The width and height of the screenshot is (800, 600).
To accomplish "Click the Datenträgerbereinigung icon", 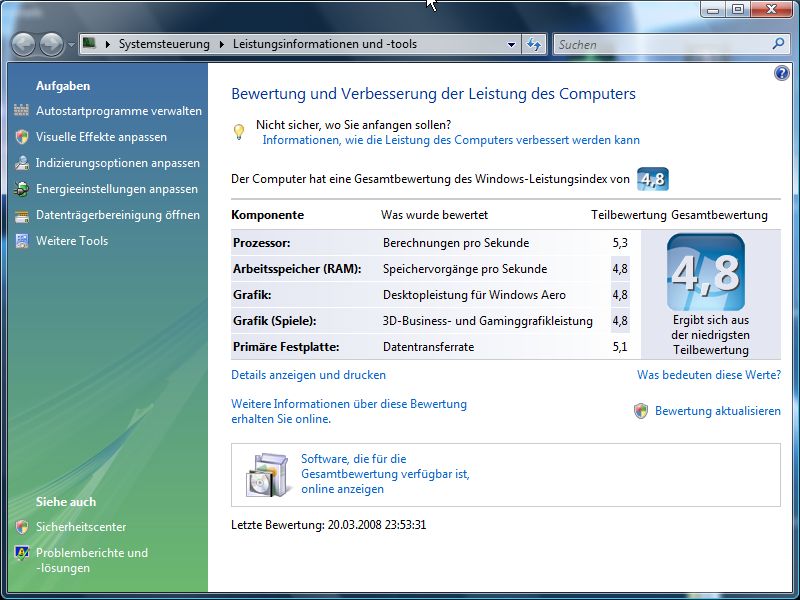I will coord(21,215).
